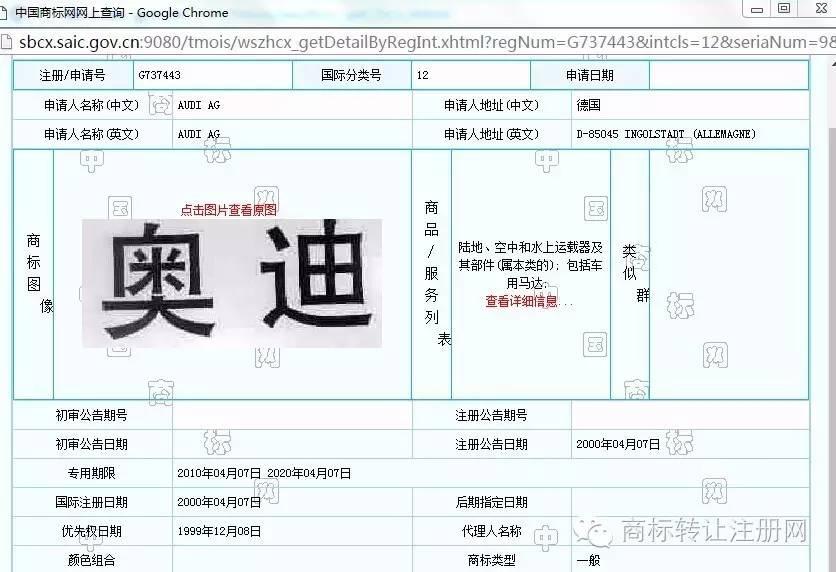Click the WeChat logo watermark at bottom
The height and width of the screenshot is (572, 836).
[x=601, y=530]
